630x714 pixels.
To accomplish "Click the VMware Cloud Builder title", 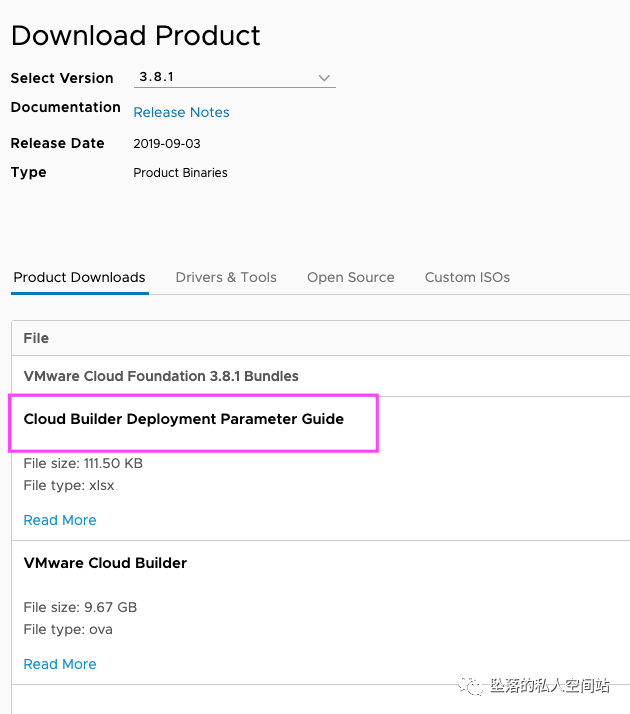I will [x=105, y=563].
